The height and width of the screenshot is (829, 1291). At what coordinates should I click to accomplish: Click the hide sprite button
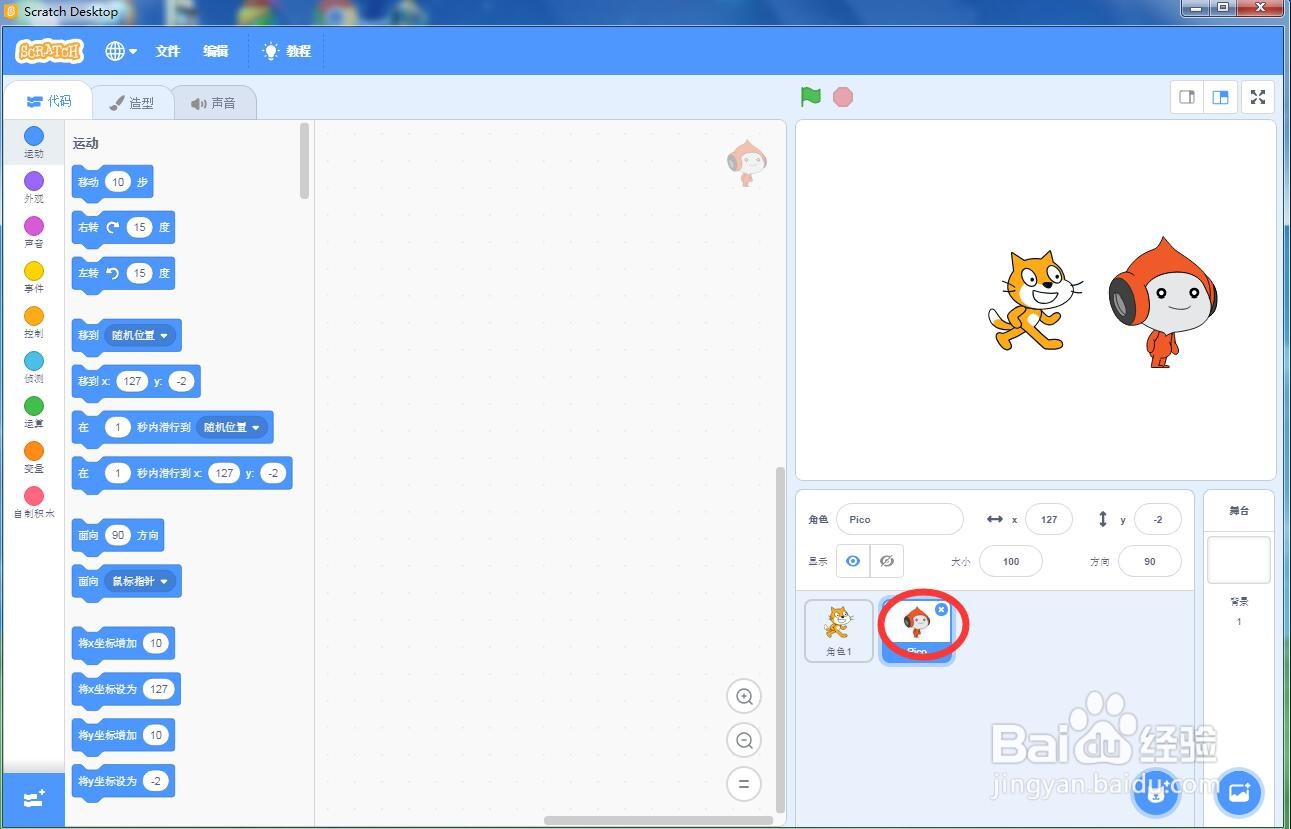click(x=886, y=561)
